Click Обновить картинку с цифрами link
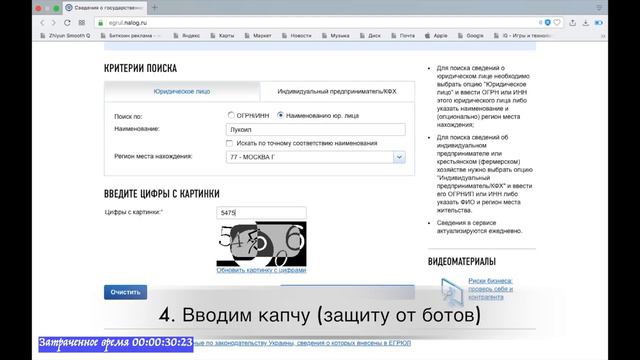The image size is (640, 360). [261, 270]
